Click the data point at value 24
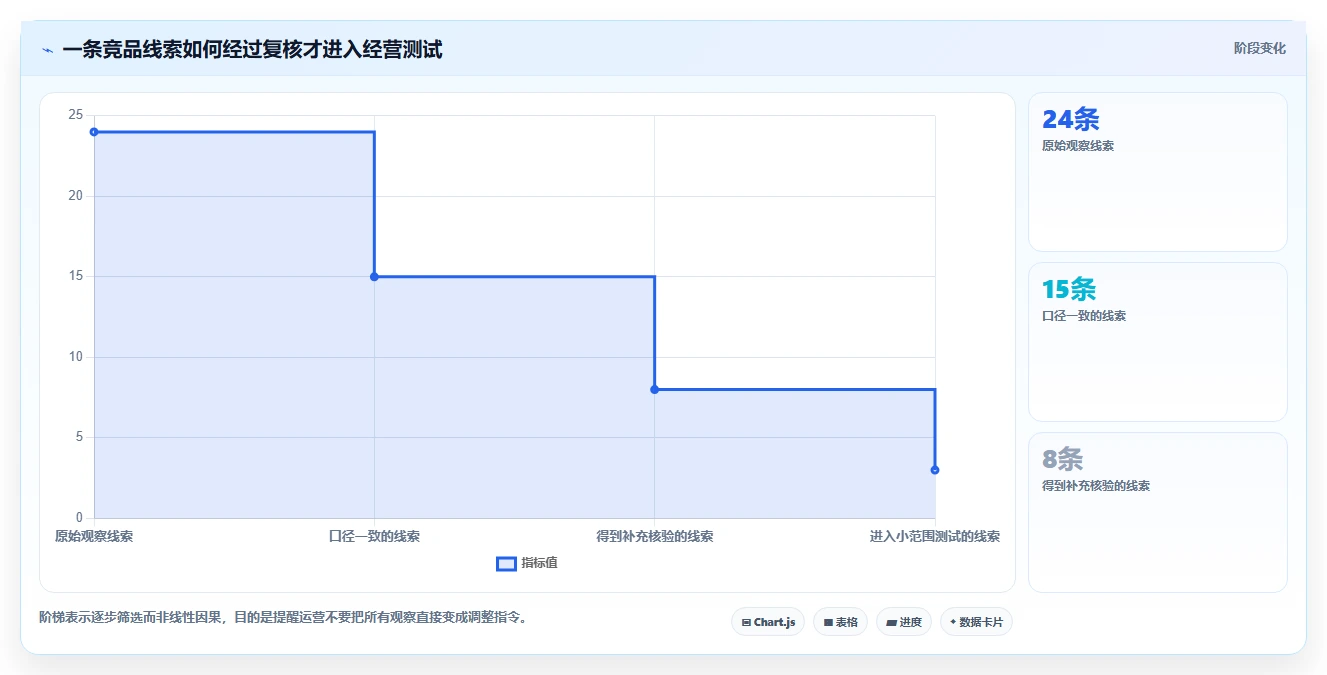 pos(94,132)
